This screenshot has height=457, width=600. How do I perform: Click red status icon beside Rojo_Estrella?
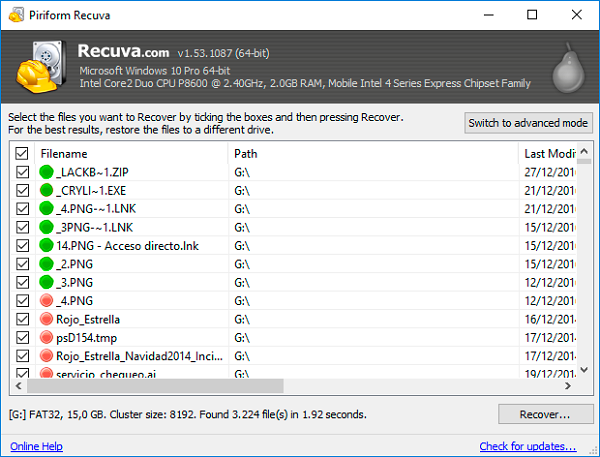(x=46, y=319)
